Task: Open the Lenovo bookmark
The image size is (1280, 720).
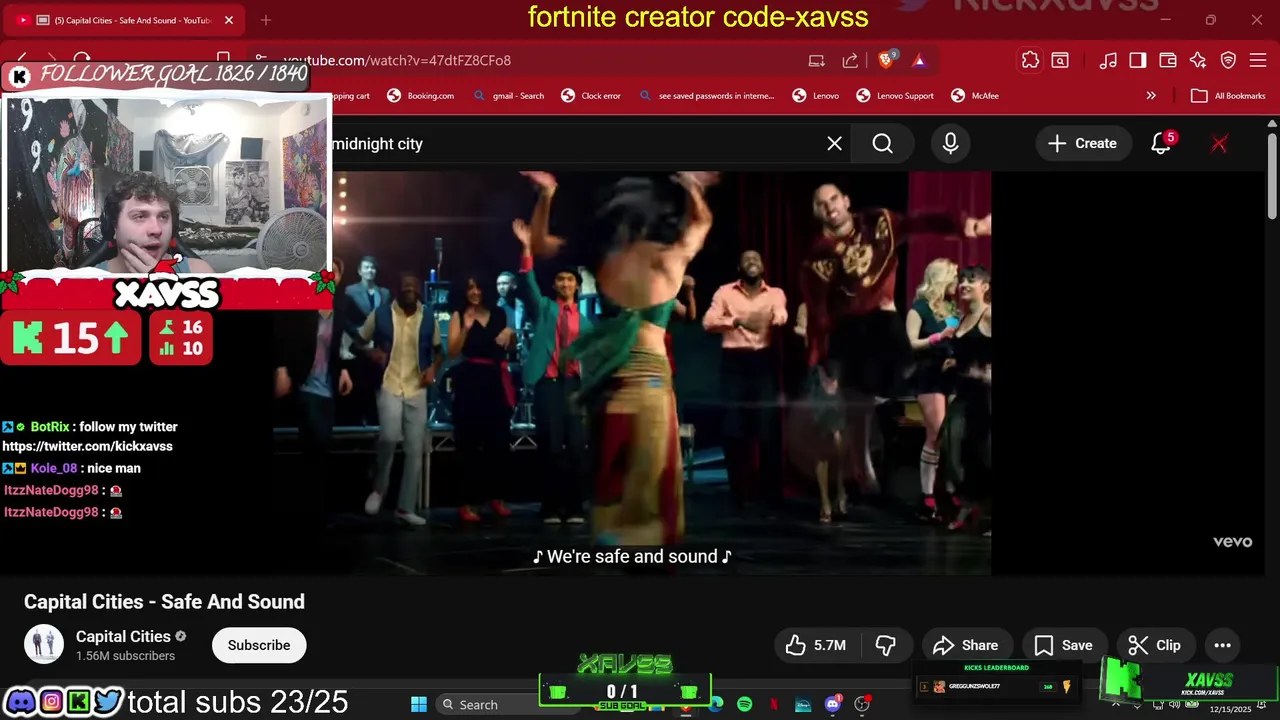Action: pyautogui.click(x=816, y=96)
